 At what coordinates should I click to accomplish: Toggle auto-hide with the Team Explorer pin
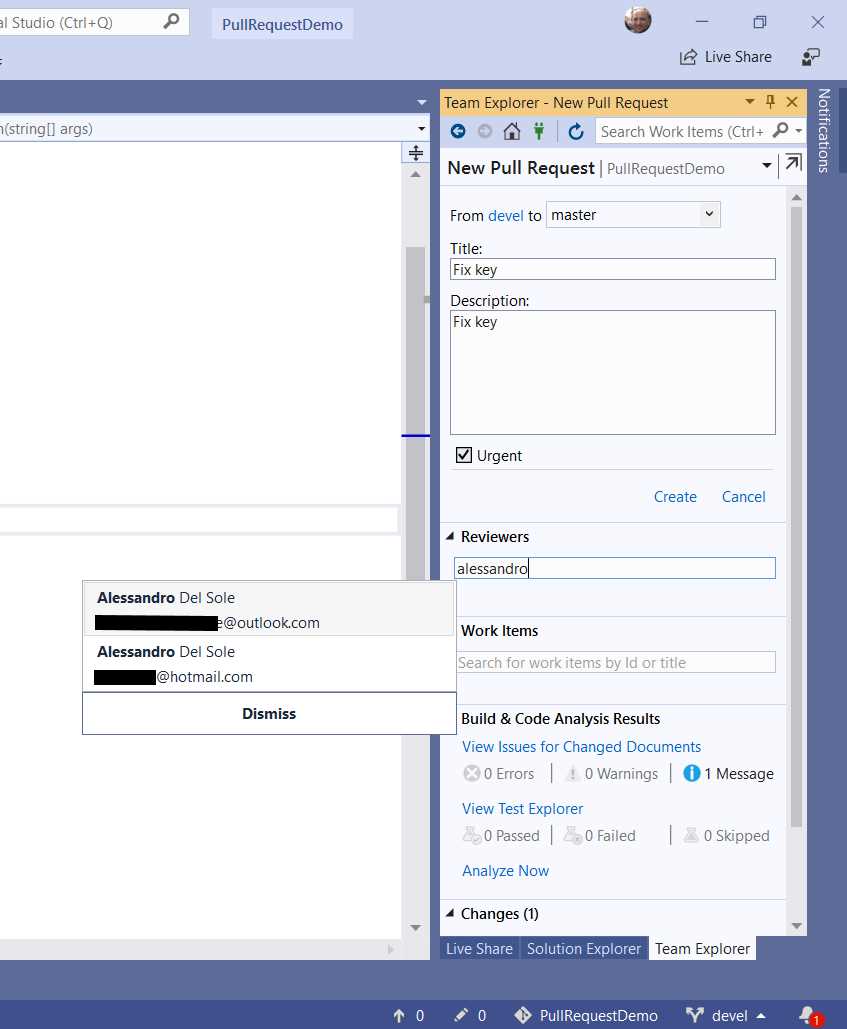coord(770,102)
